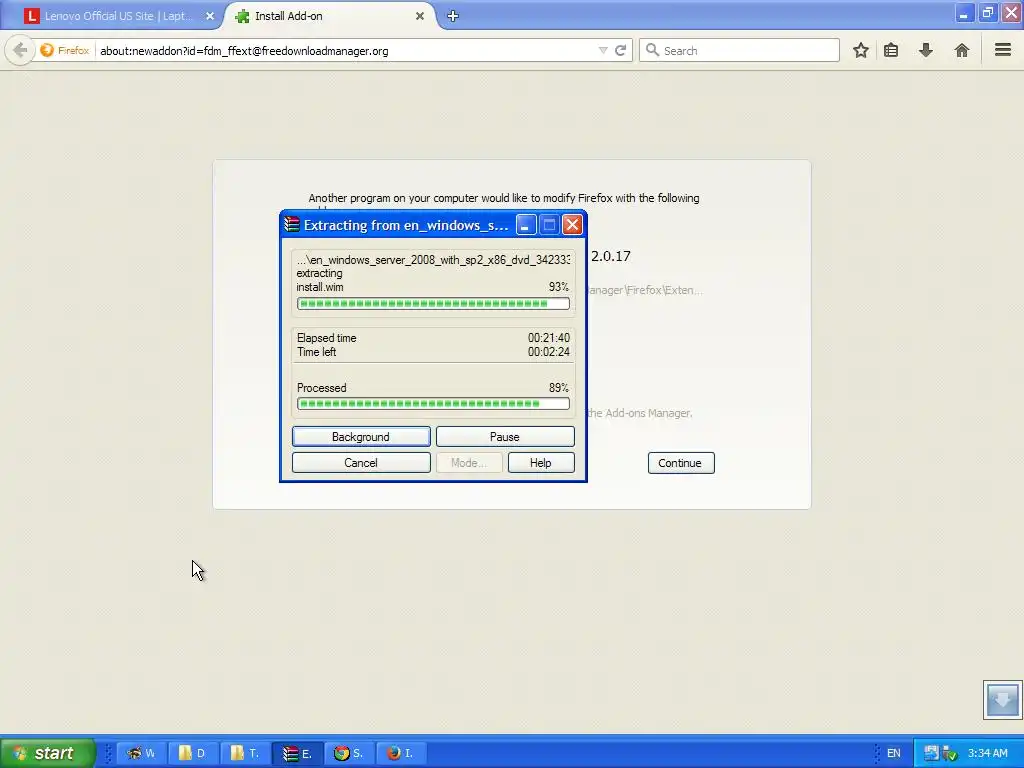Open the Firefox hamburger menu
This screenshot has width=1024, height=768.
[1003, 50]
